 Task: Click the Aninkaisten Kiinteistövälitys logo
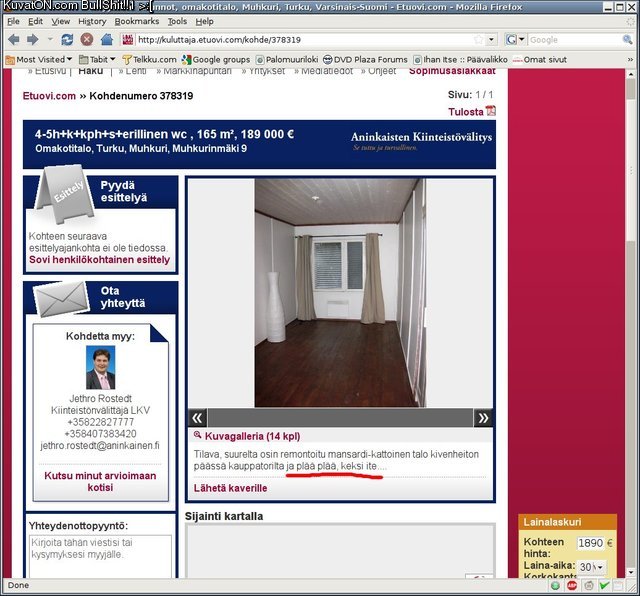pyautogui.click(x=421, y=140)
